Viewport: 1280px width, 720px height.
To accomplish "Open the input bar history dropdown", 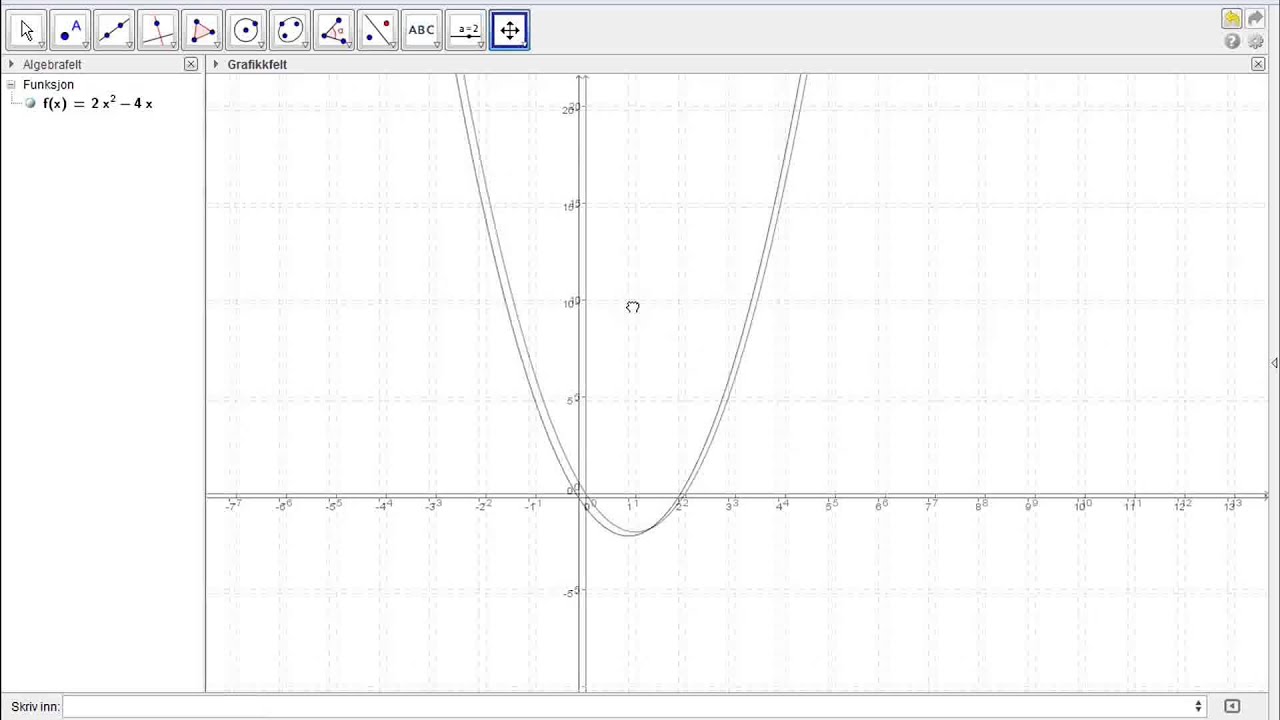I will pos(1198,707).
